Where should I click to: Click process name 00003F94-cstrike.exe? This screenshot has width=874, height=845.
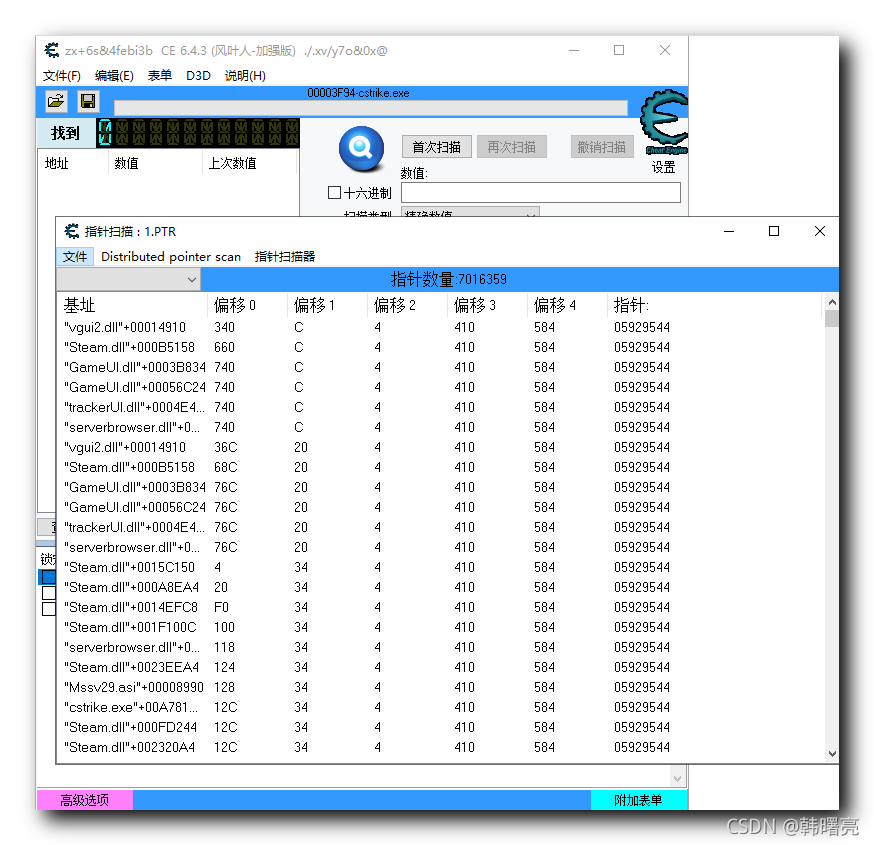pyautogui.click(x=358, y=93)
